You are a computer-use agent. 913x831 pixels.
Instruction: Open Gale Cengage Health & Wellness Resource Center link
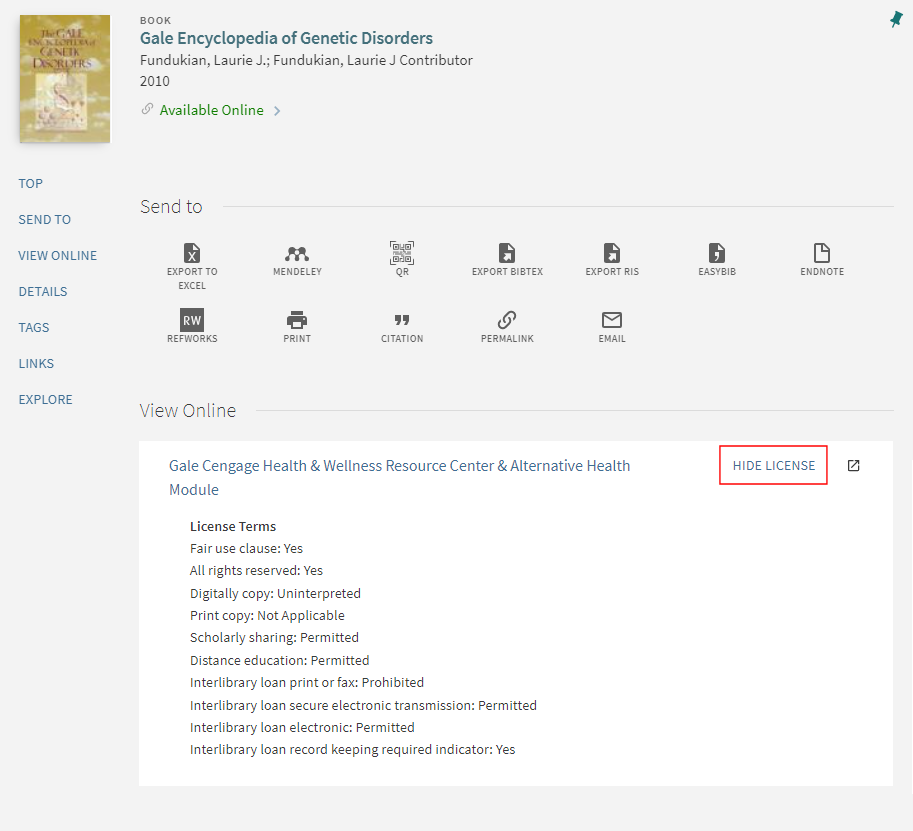tap(399, 478)
